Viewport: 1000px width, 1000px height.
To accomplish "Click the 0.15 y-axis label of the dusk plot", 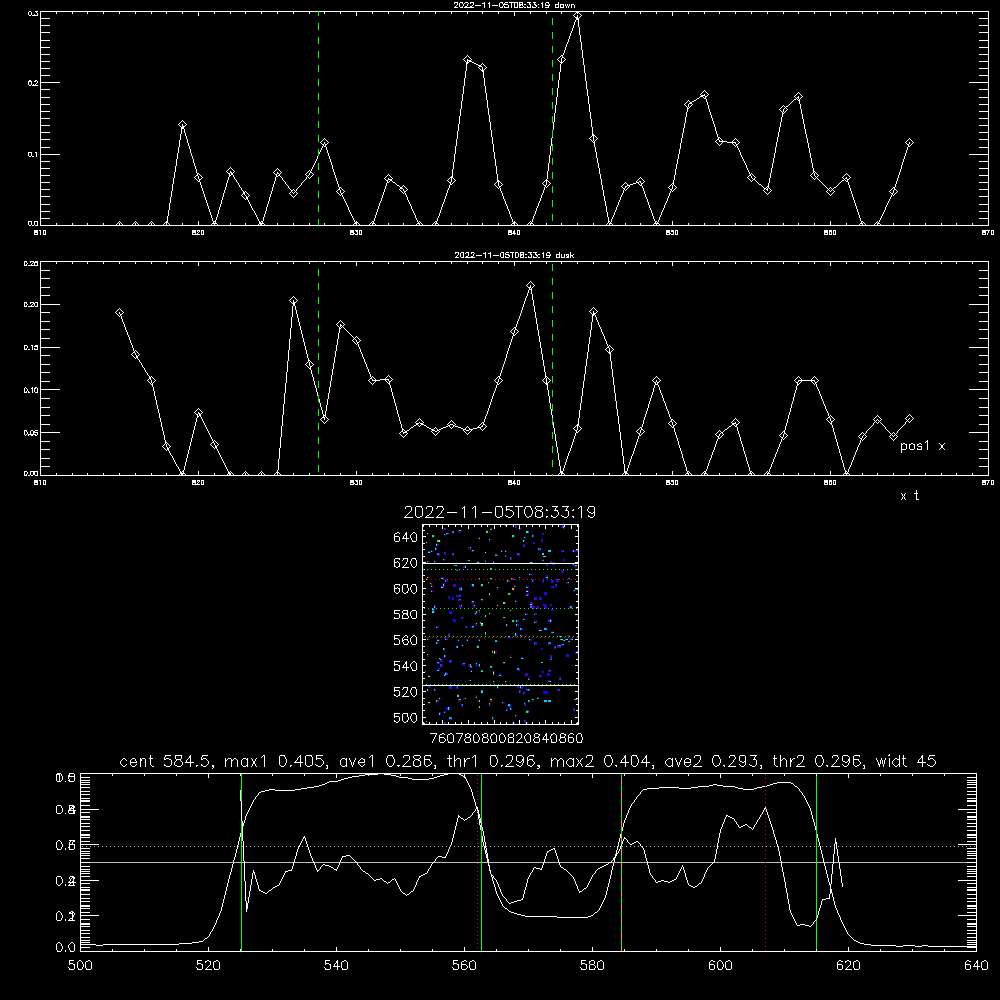I will (x=31, y=348).
